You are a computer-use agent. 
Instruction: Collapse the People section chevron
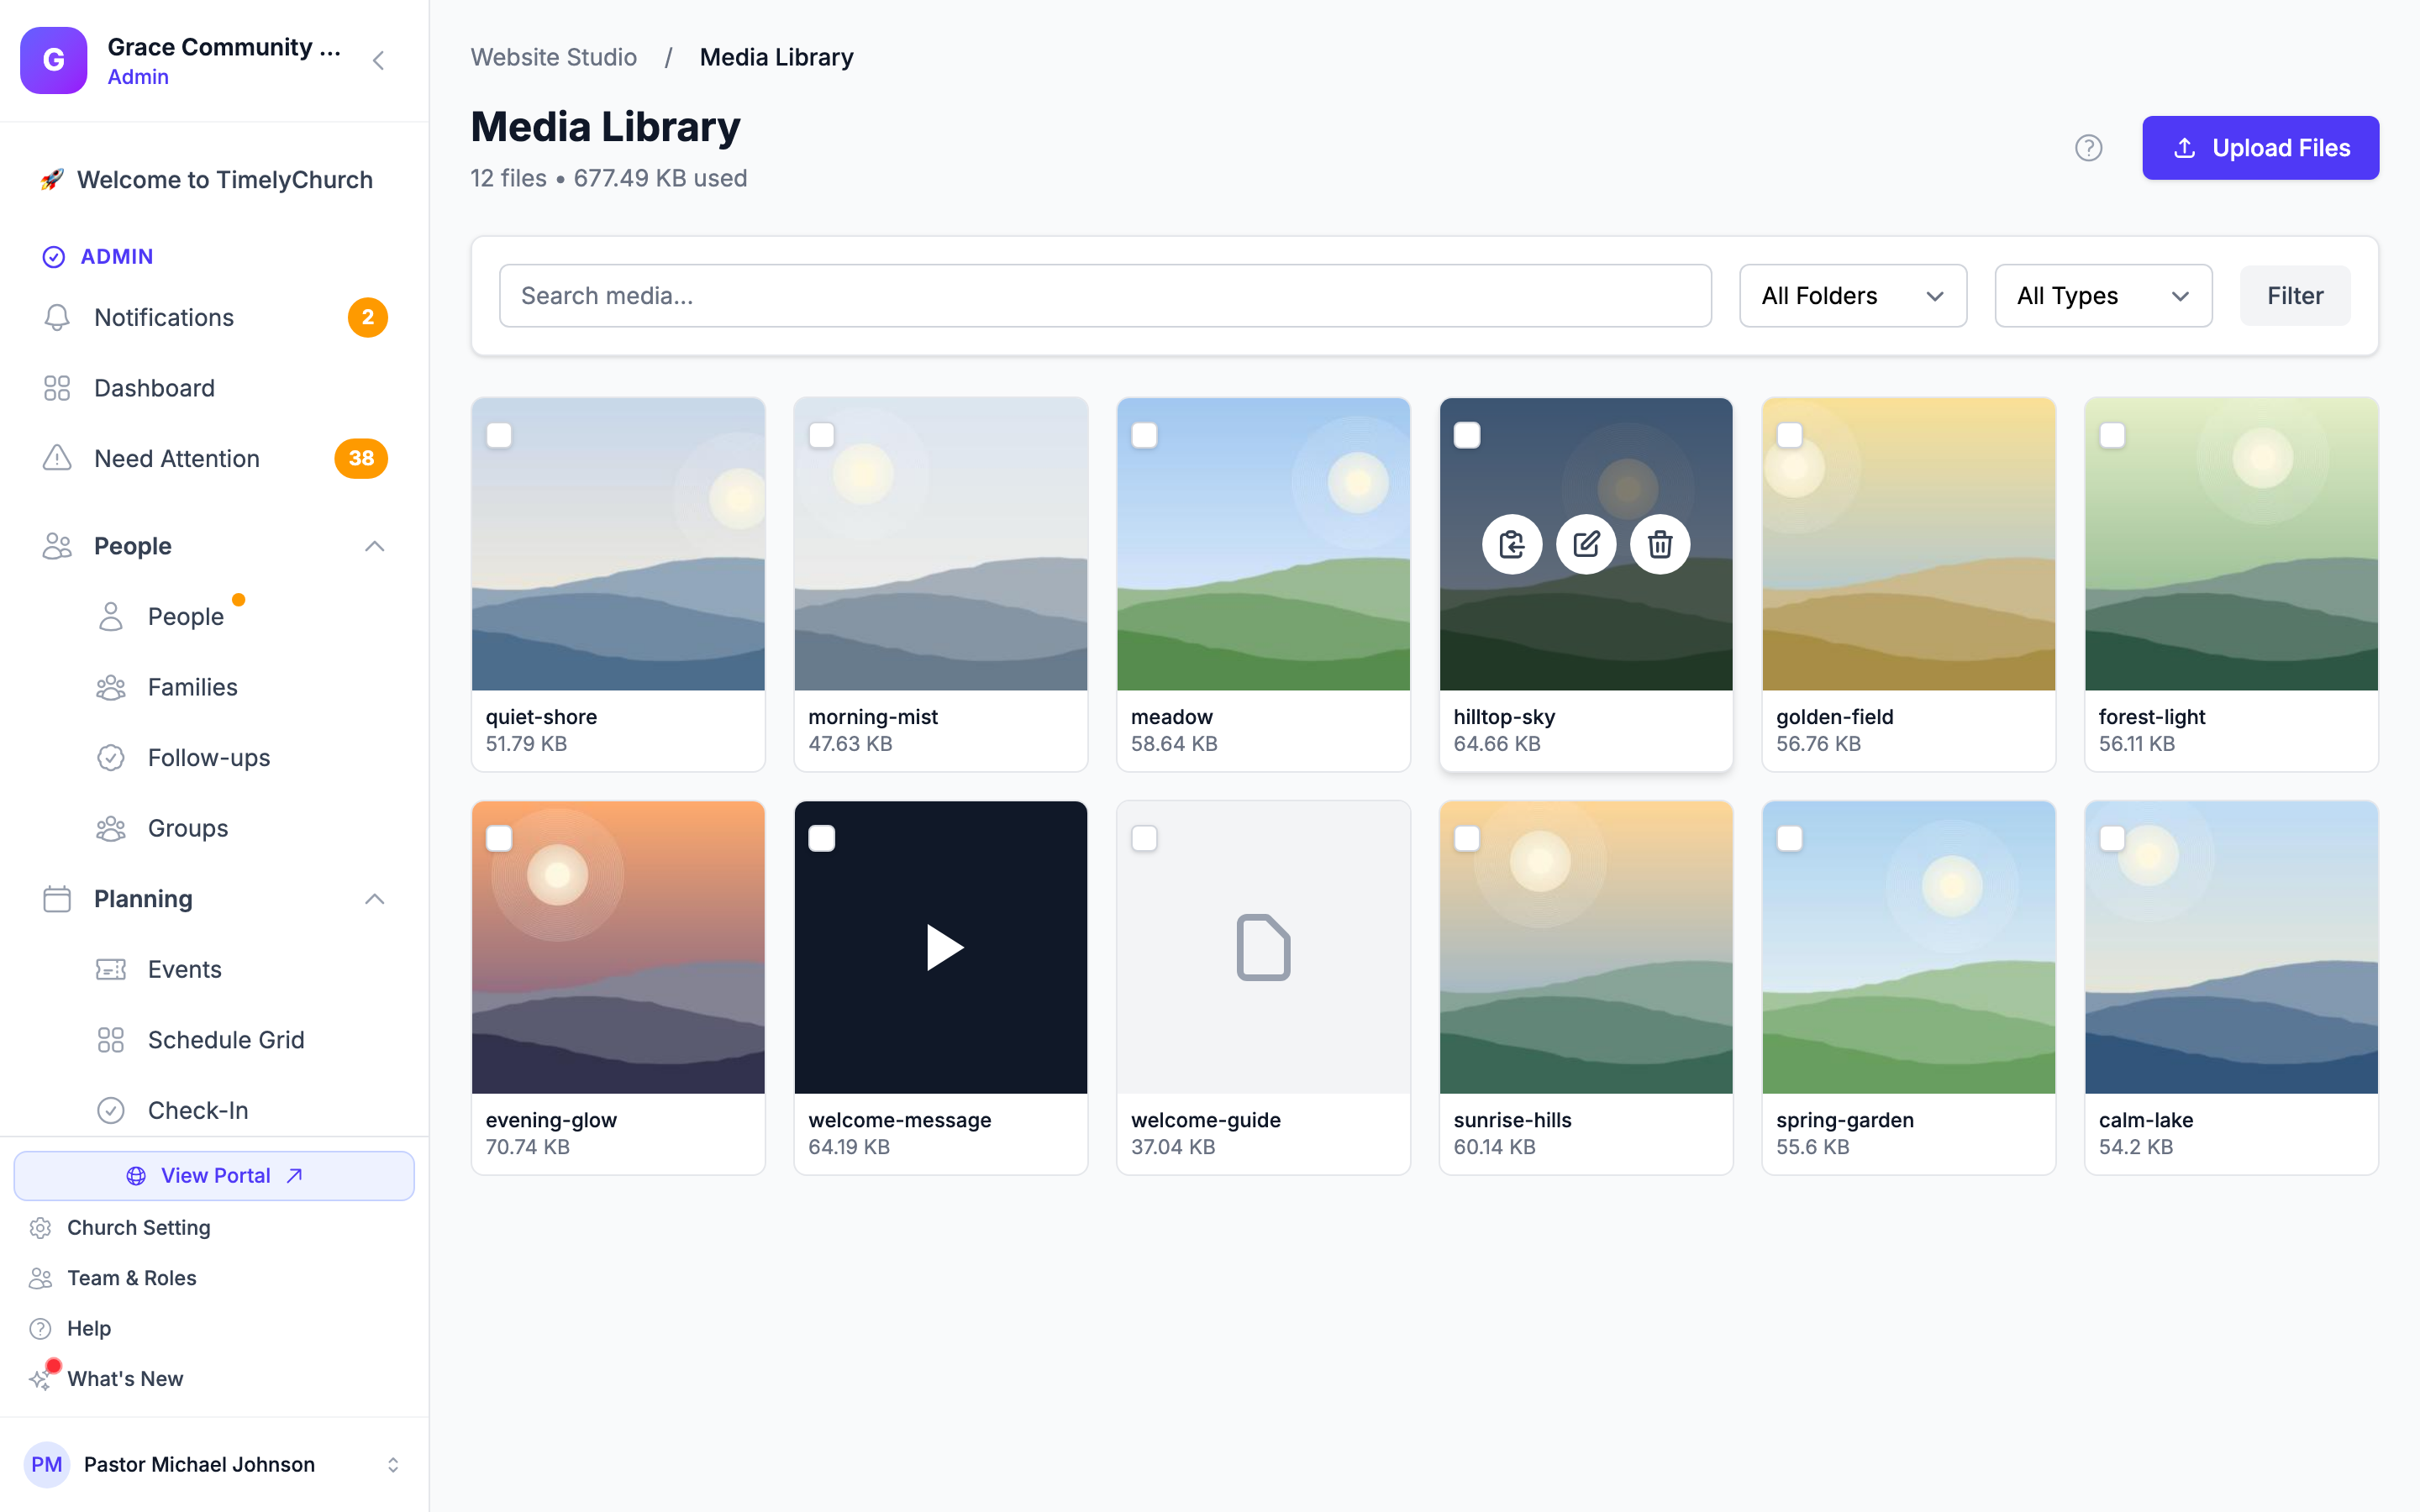(x=375, y=546)
